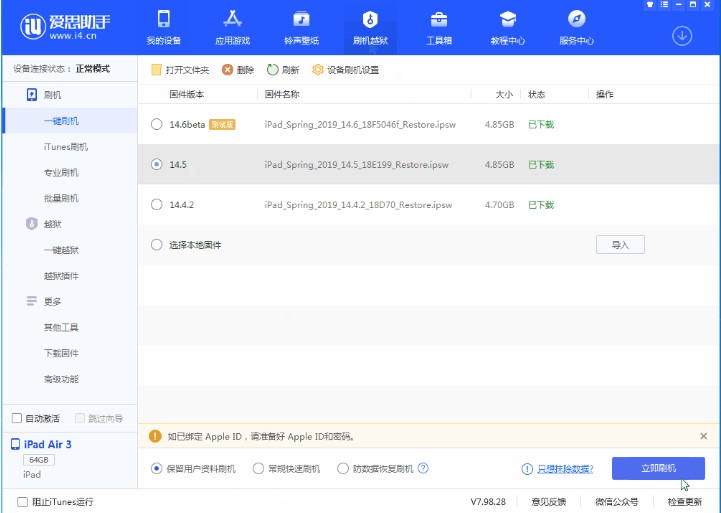The height and width of the screenshot is (513, 721).
Task: Click the help icon beside 防数据恢复刷机
Action: click(x=423, y=468)
